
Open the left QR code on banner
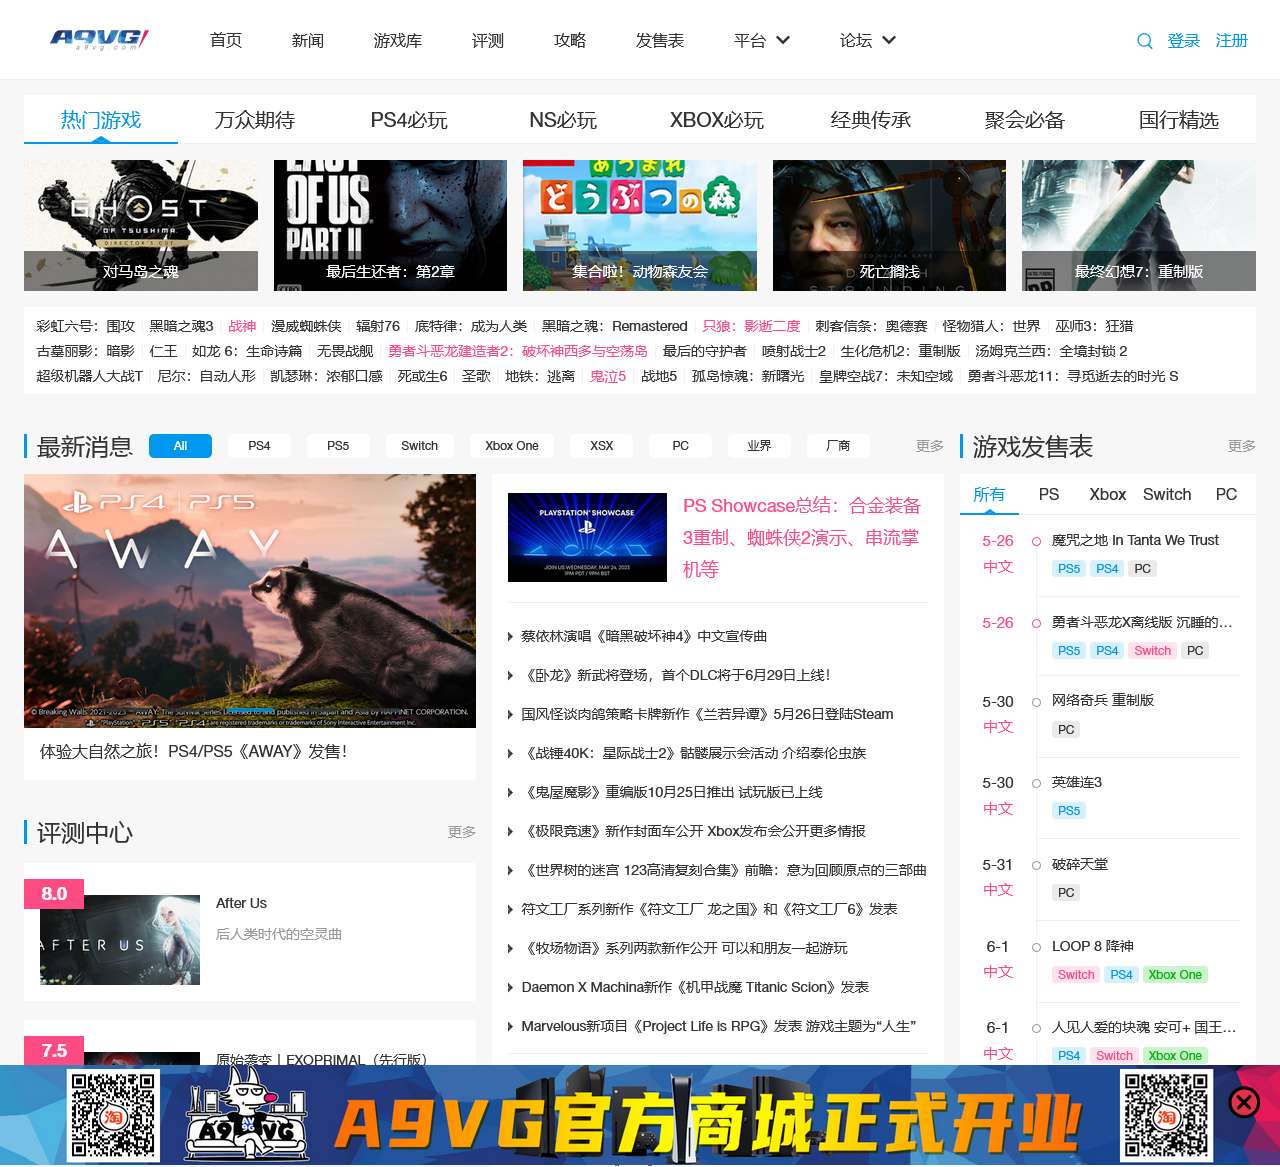(x=113, y=1115)
